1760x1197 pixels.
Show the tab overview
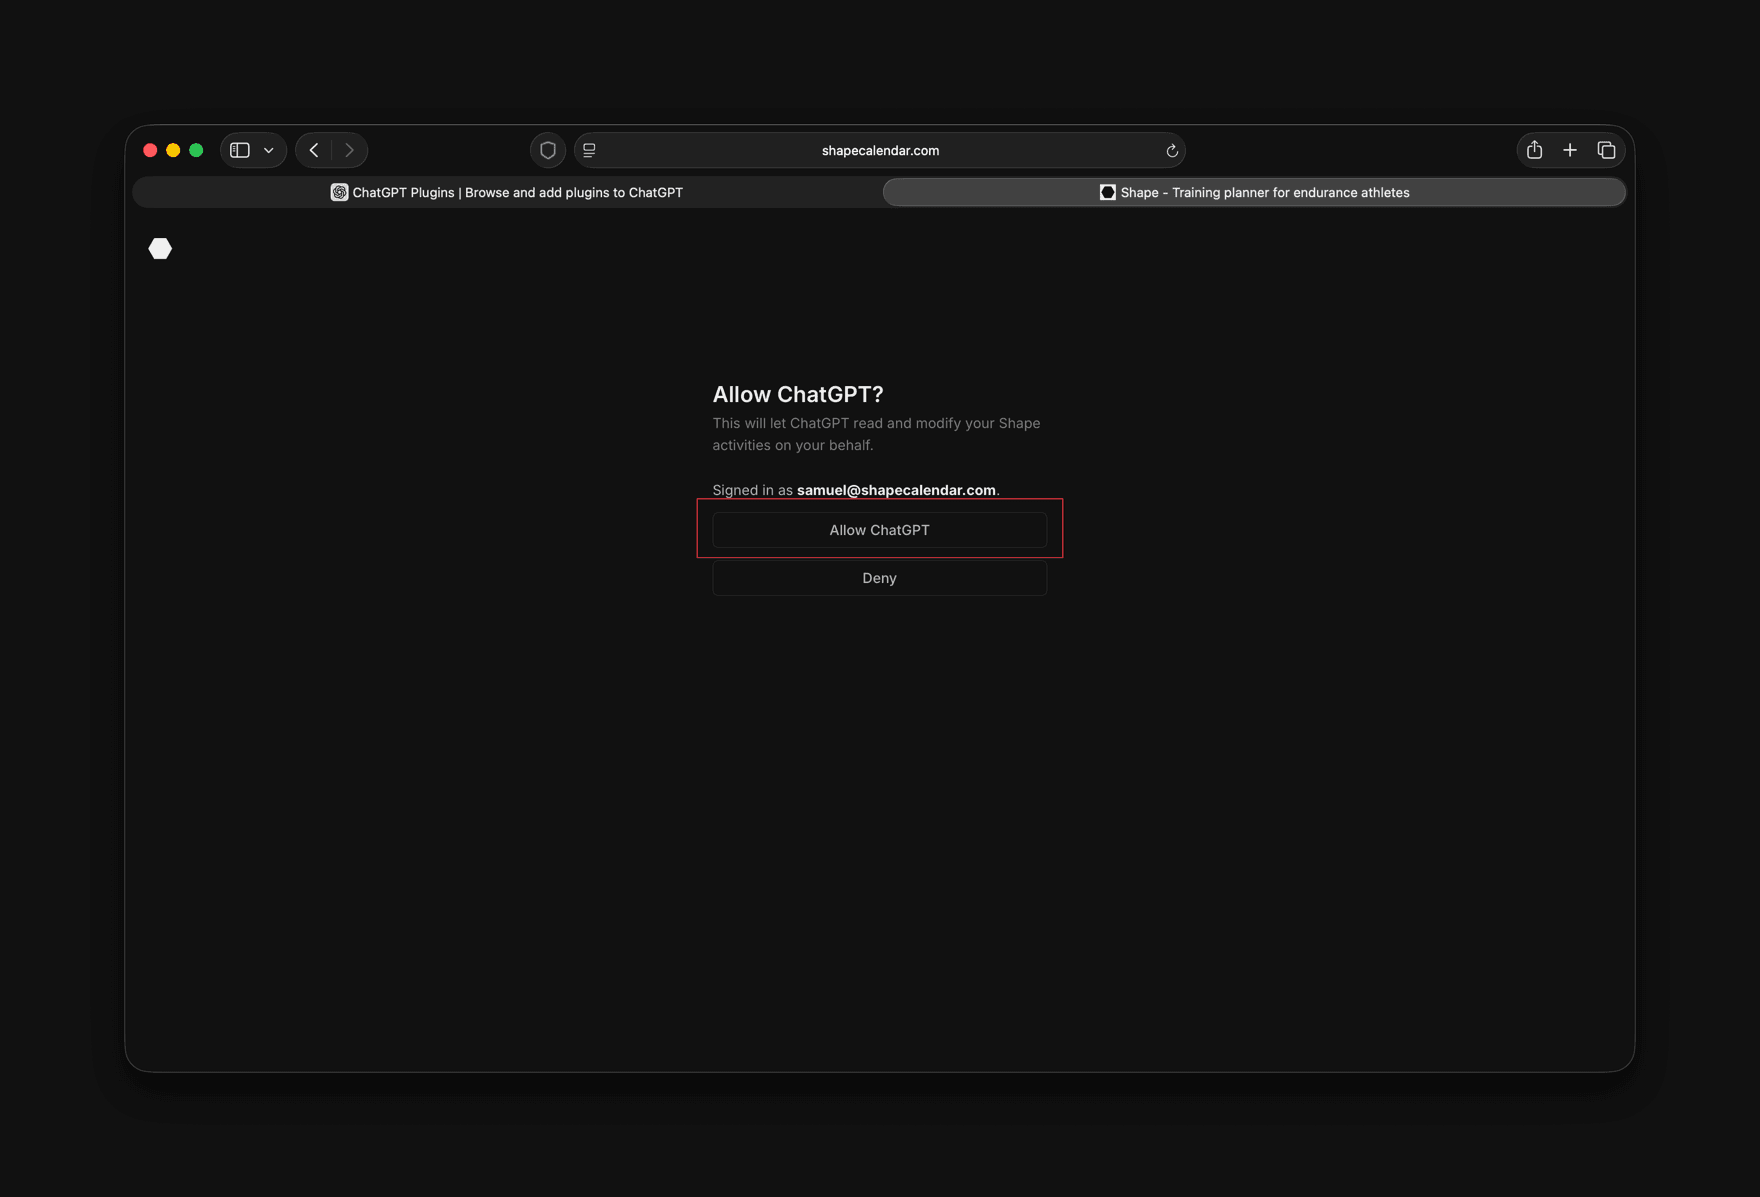[x=1606, y=150]
